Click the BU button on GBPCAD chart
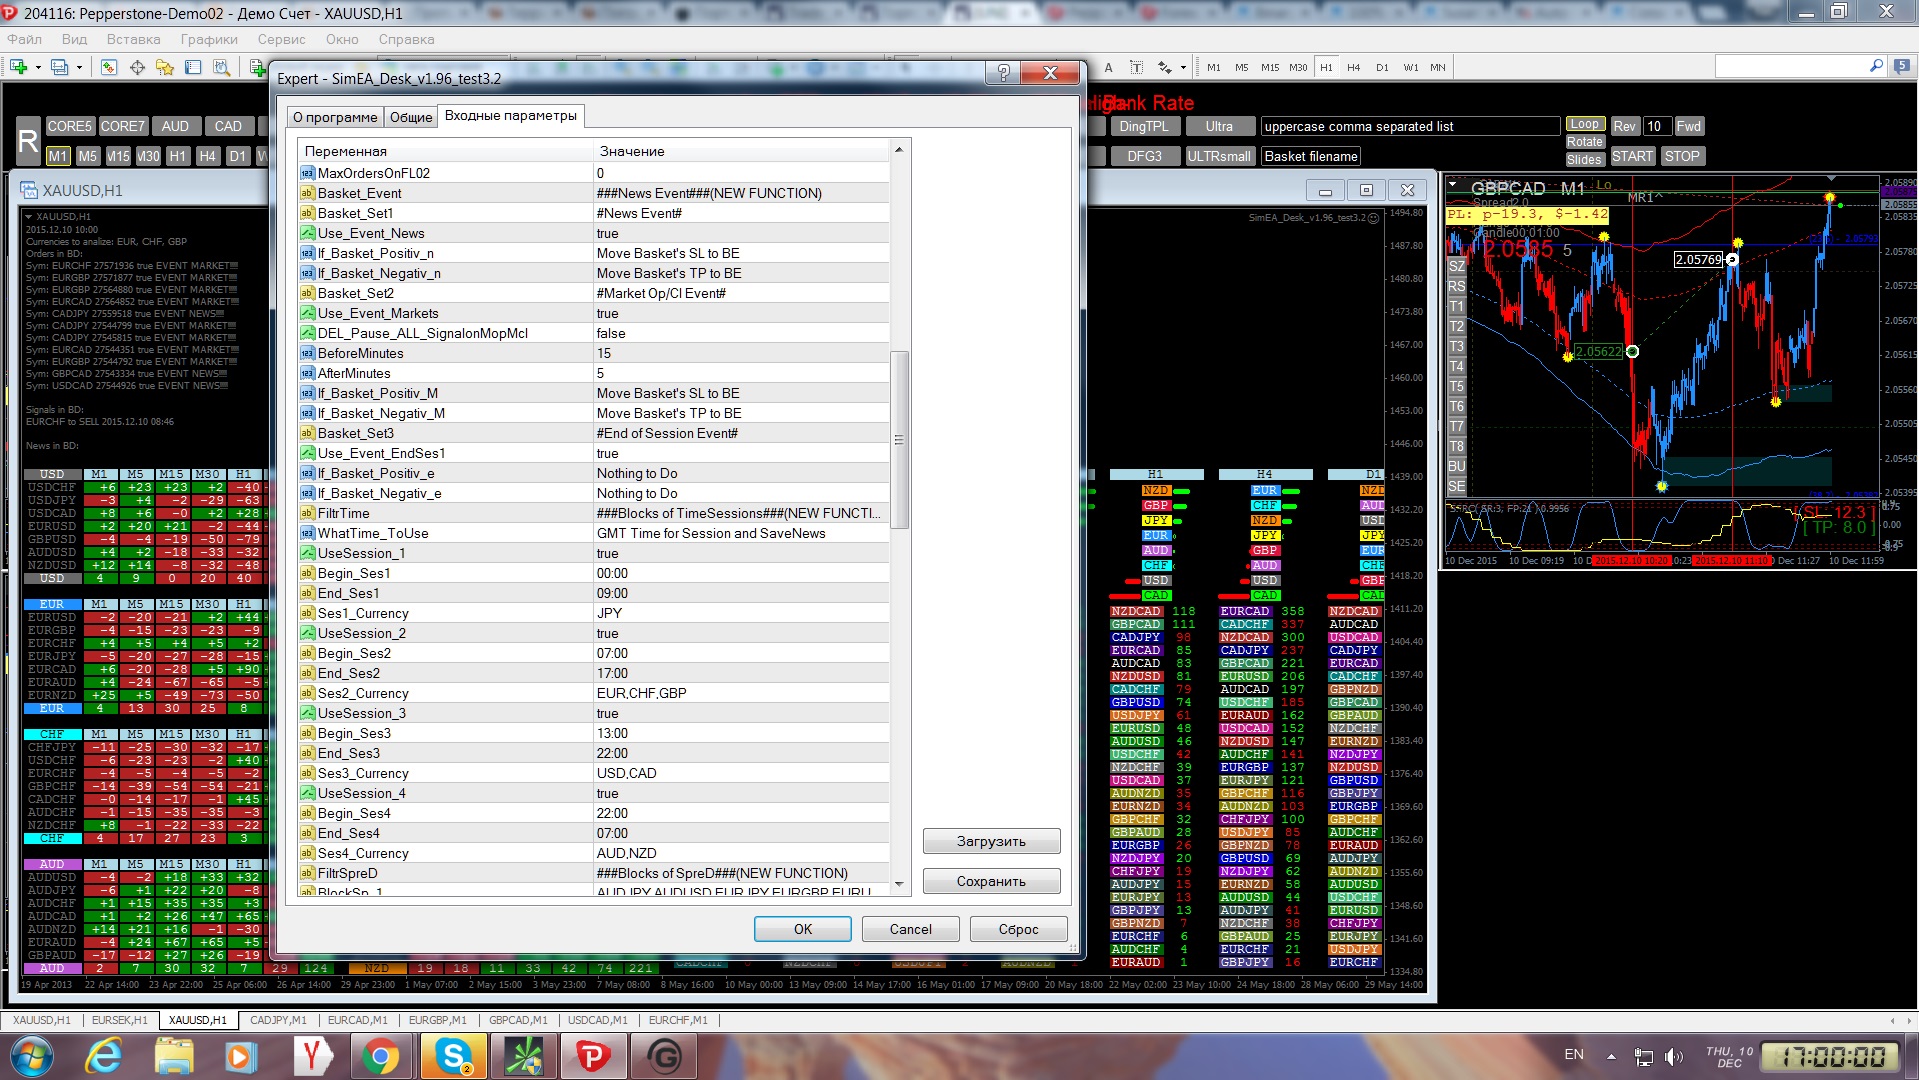This screenshot has height=1080, width=1919. (1456, 466)
